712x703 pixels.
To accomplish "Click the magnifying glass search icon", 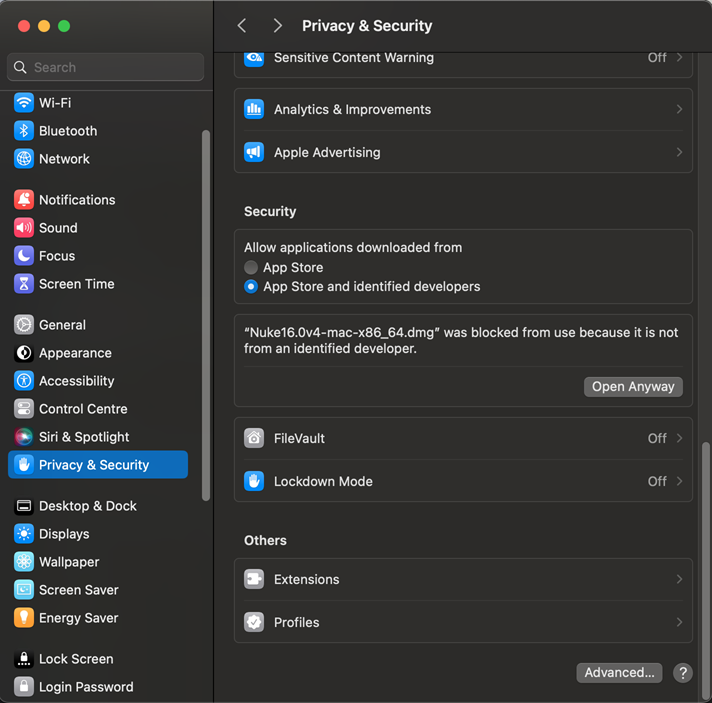I will (x=20, y=67).
